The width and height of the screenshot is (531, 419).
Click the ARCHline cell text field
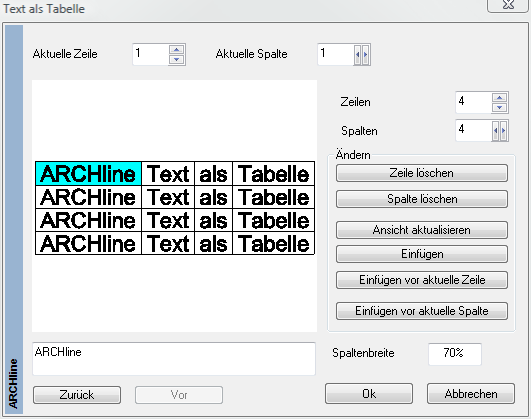pyautogui.click(x=174, y=359)
